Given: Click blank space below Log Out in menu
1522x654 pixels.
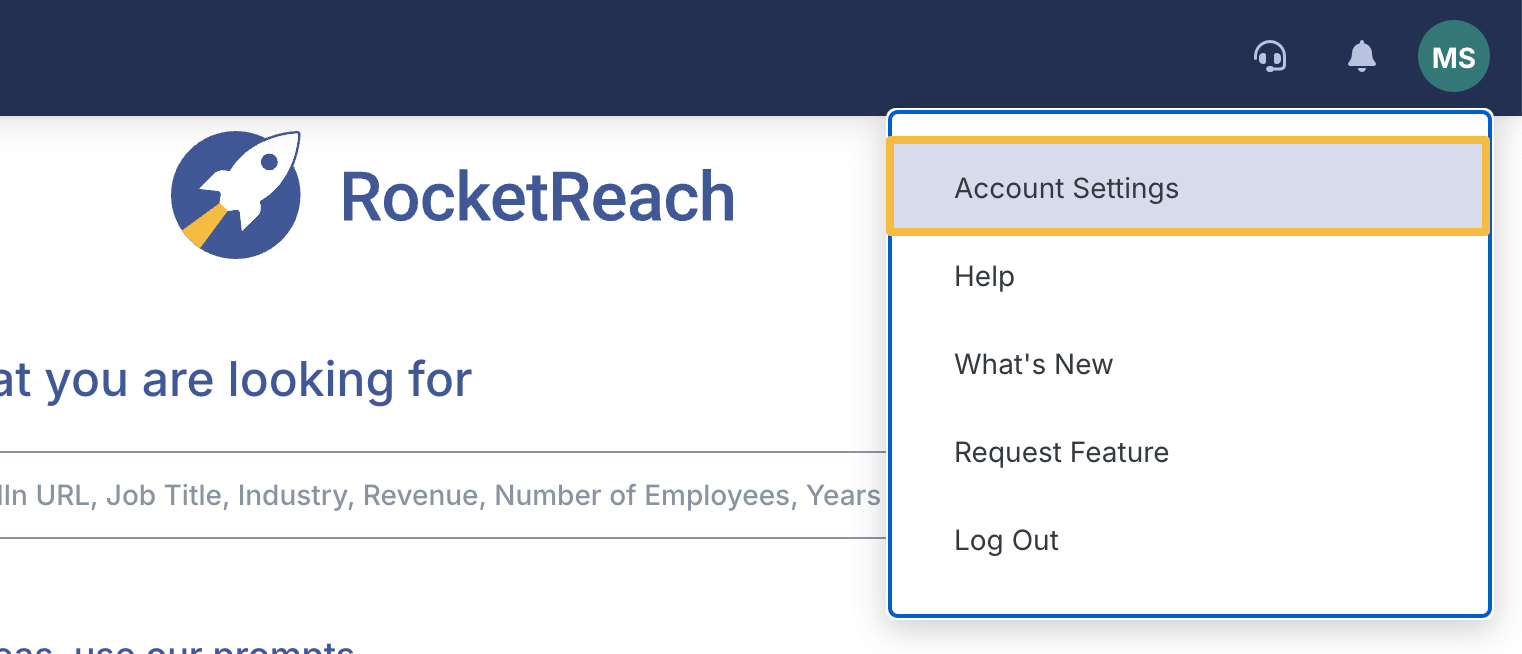Looking at the screenshot, I should (1188, 590).
